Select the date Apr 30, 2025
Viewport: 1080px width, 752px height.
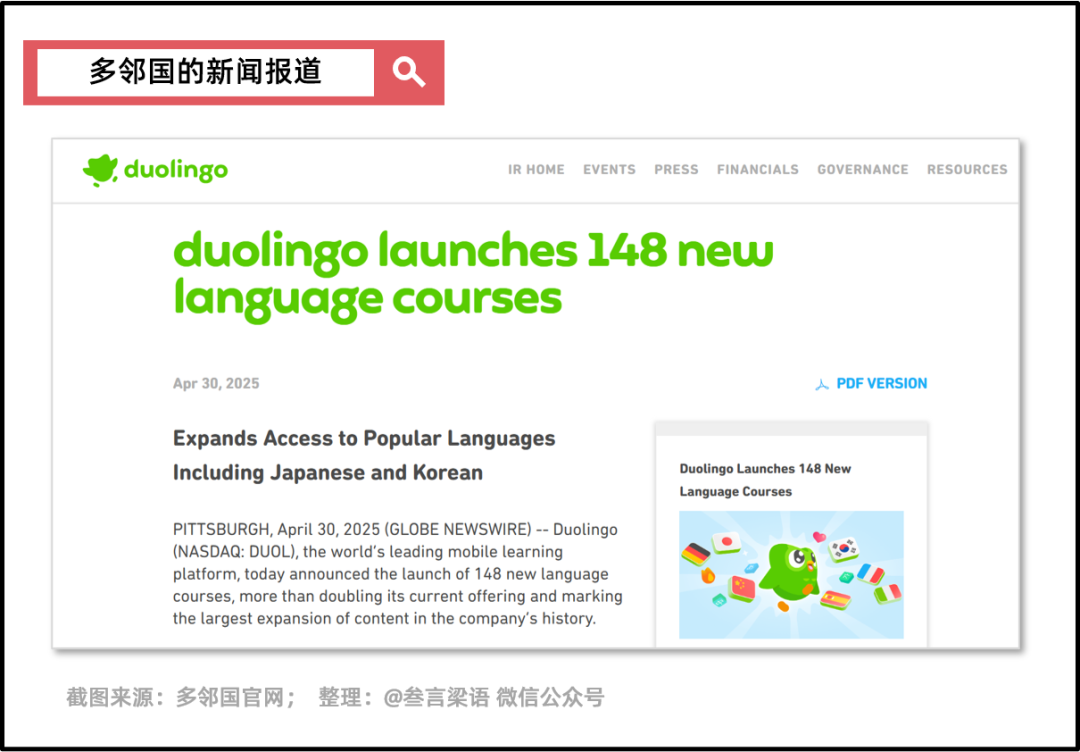coord(216,384)
